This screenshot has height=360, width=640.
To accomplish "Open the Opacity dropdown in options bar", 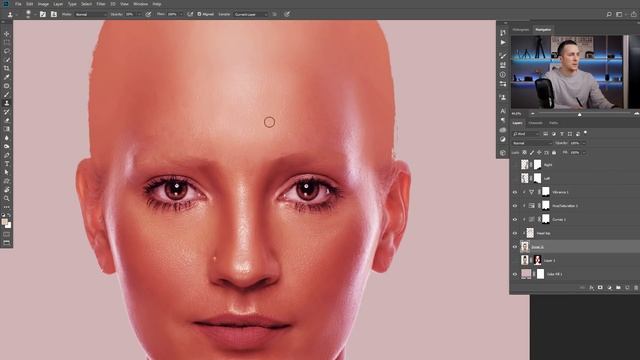I will click(139, 14).
